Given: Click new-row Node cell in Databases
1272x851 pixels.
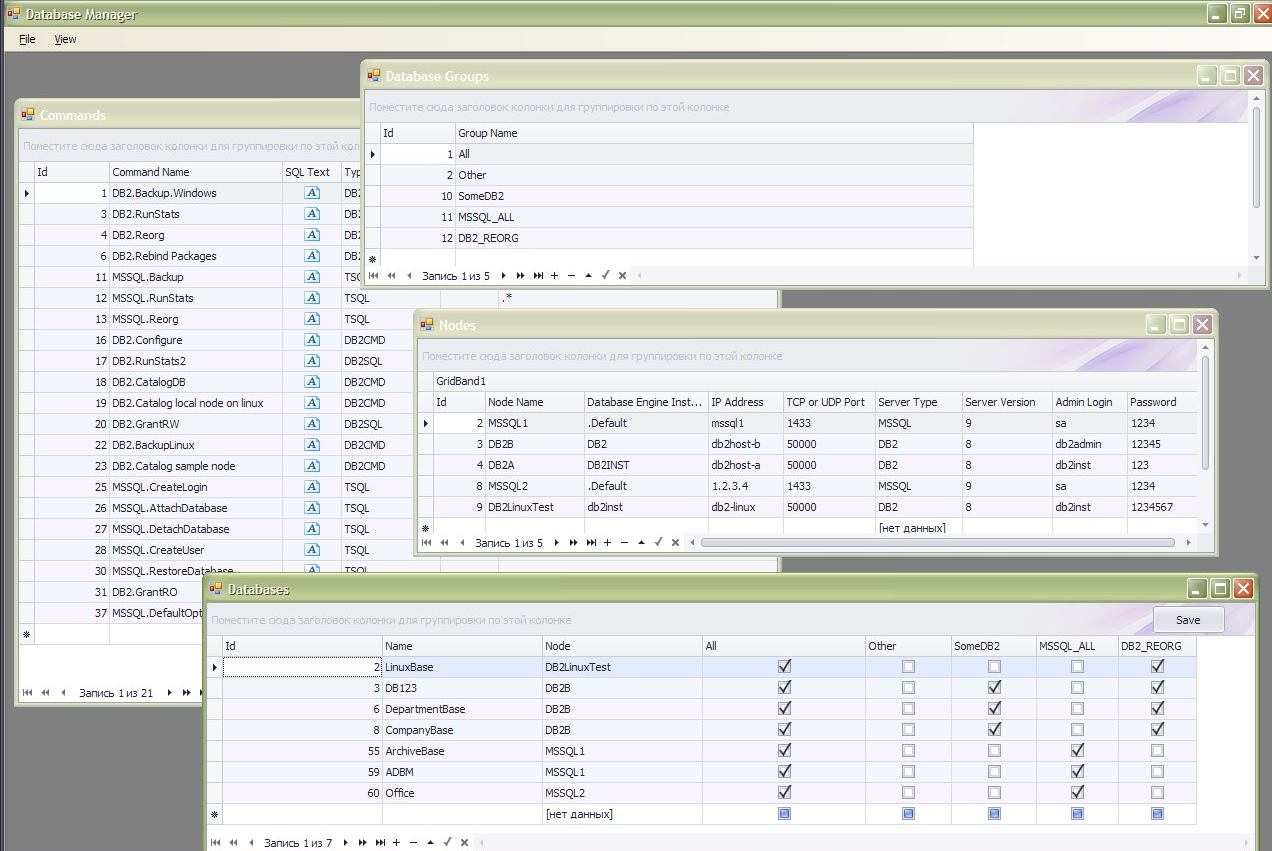Looking at the screenshot, I should point(622,814).
